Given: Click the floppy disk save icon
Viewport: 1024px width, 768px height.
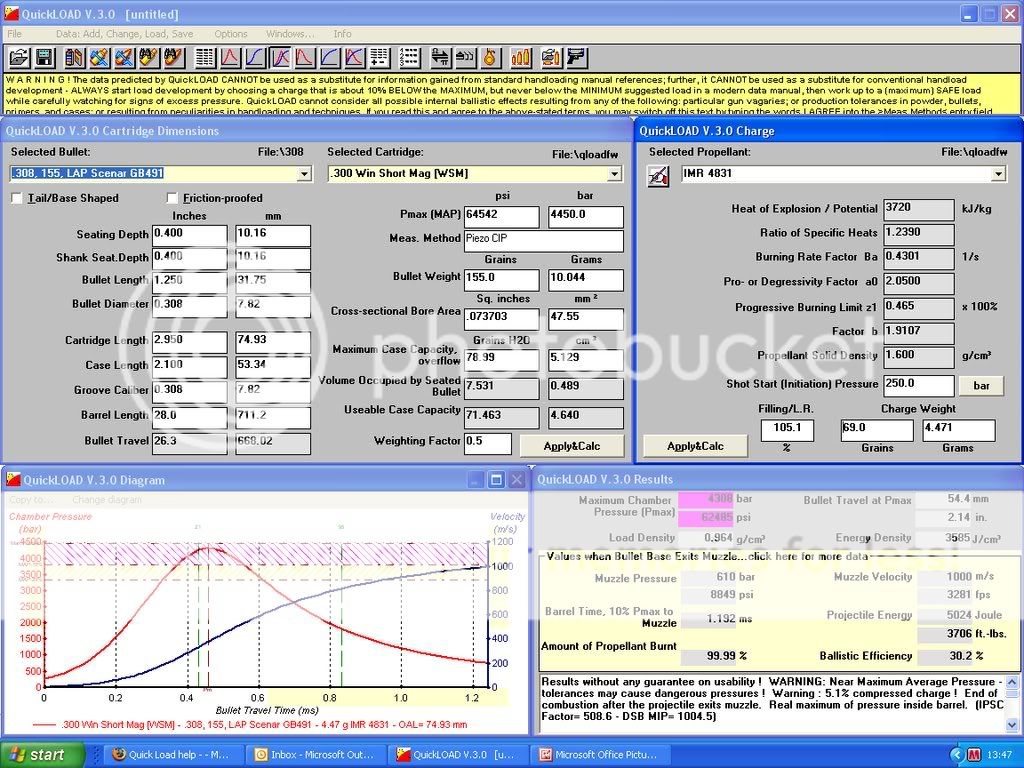Looking at the screenshot, I should (x=44, y=57).
